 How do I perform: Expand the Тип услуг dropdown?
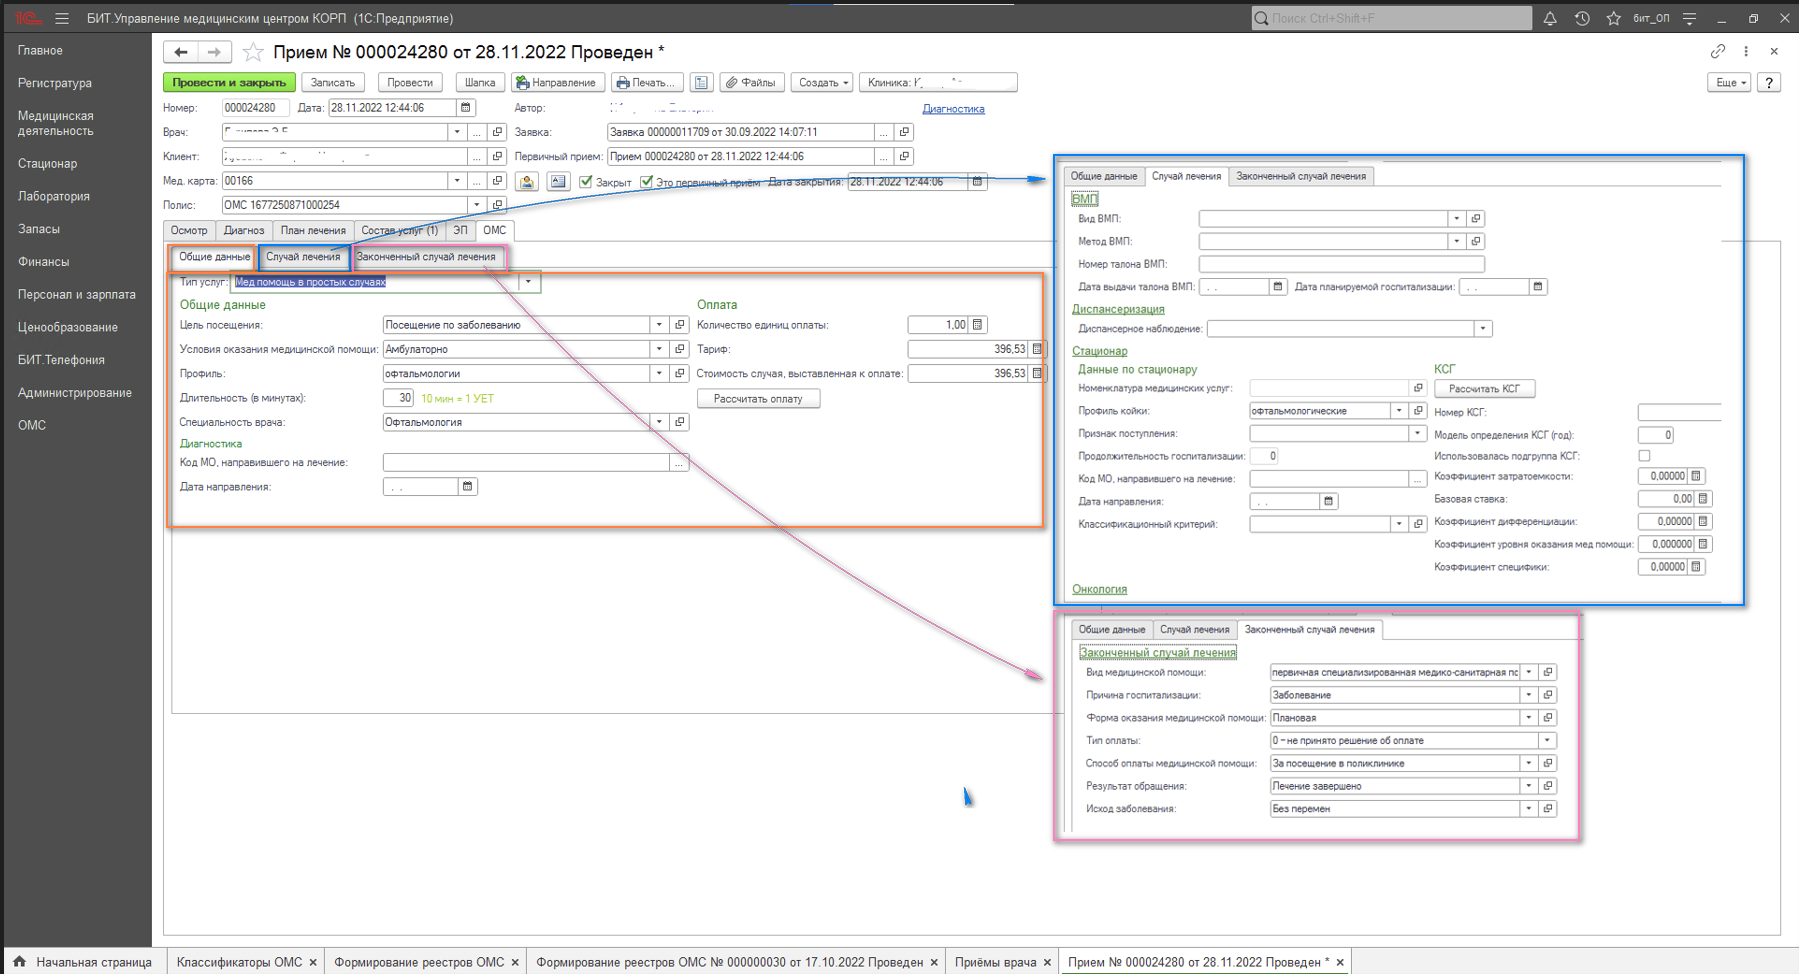click(x=528, y=282)
